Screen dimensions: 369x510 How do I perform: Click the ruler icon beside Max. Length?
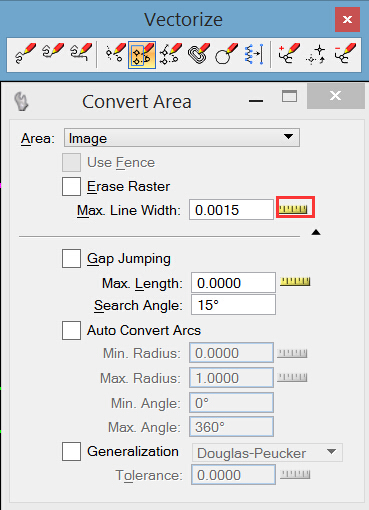pyautogui.click(x=295, y=282)
